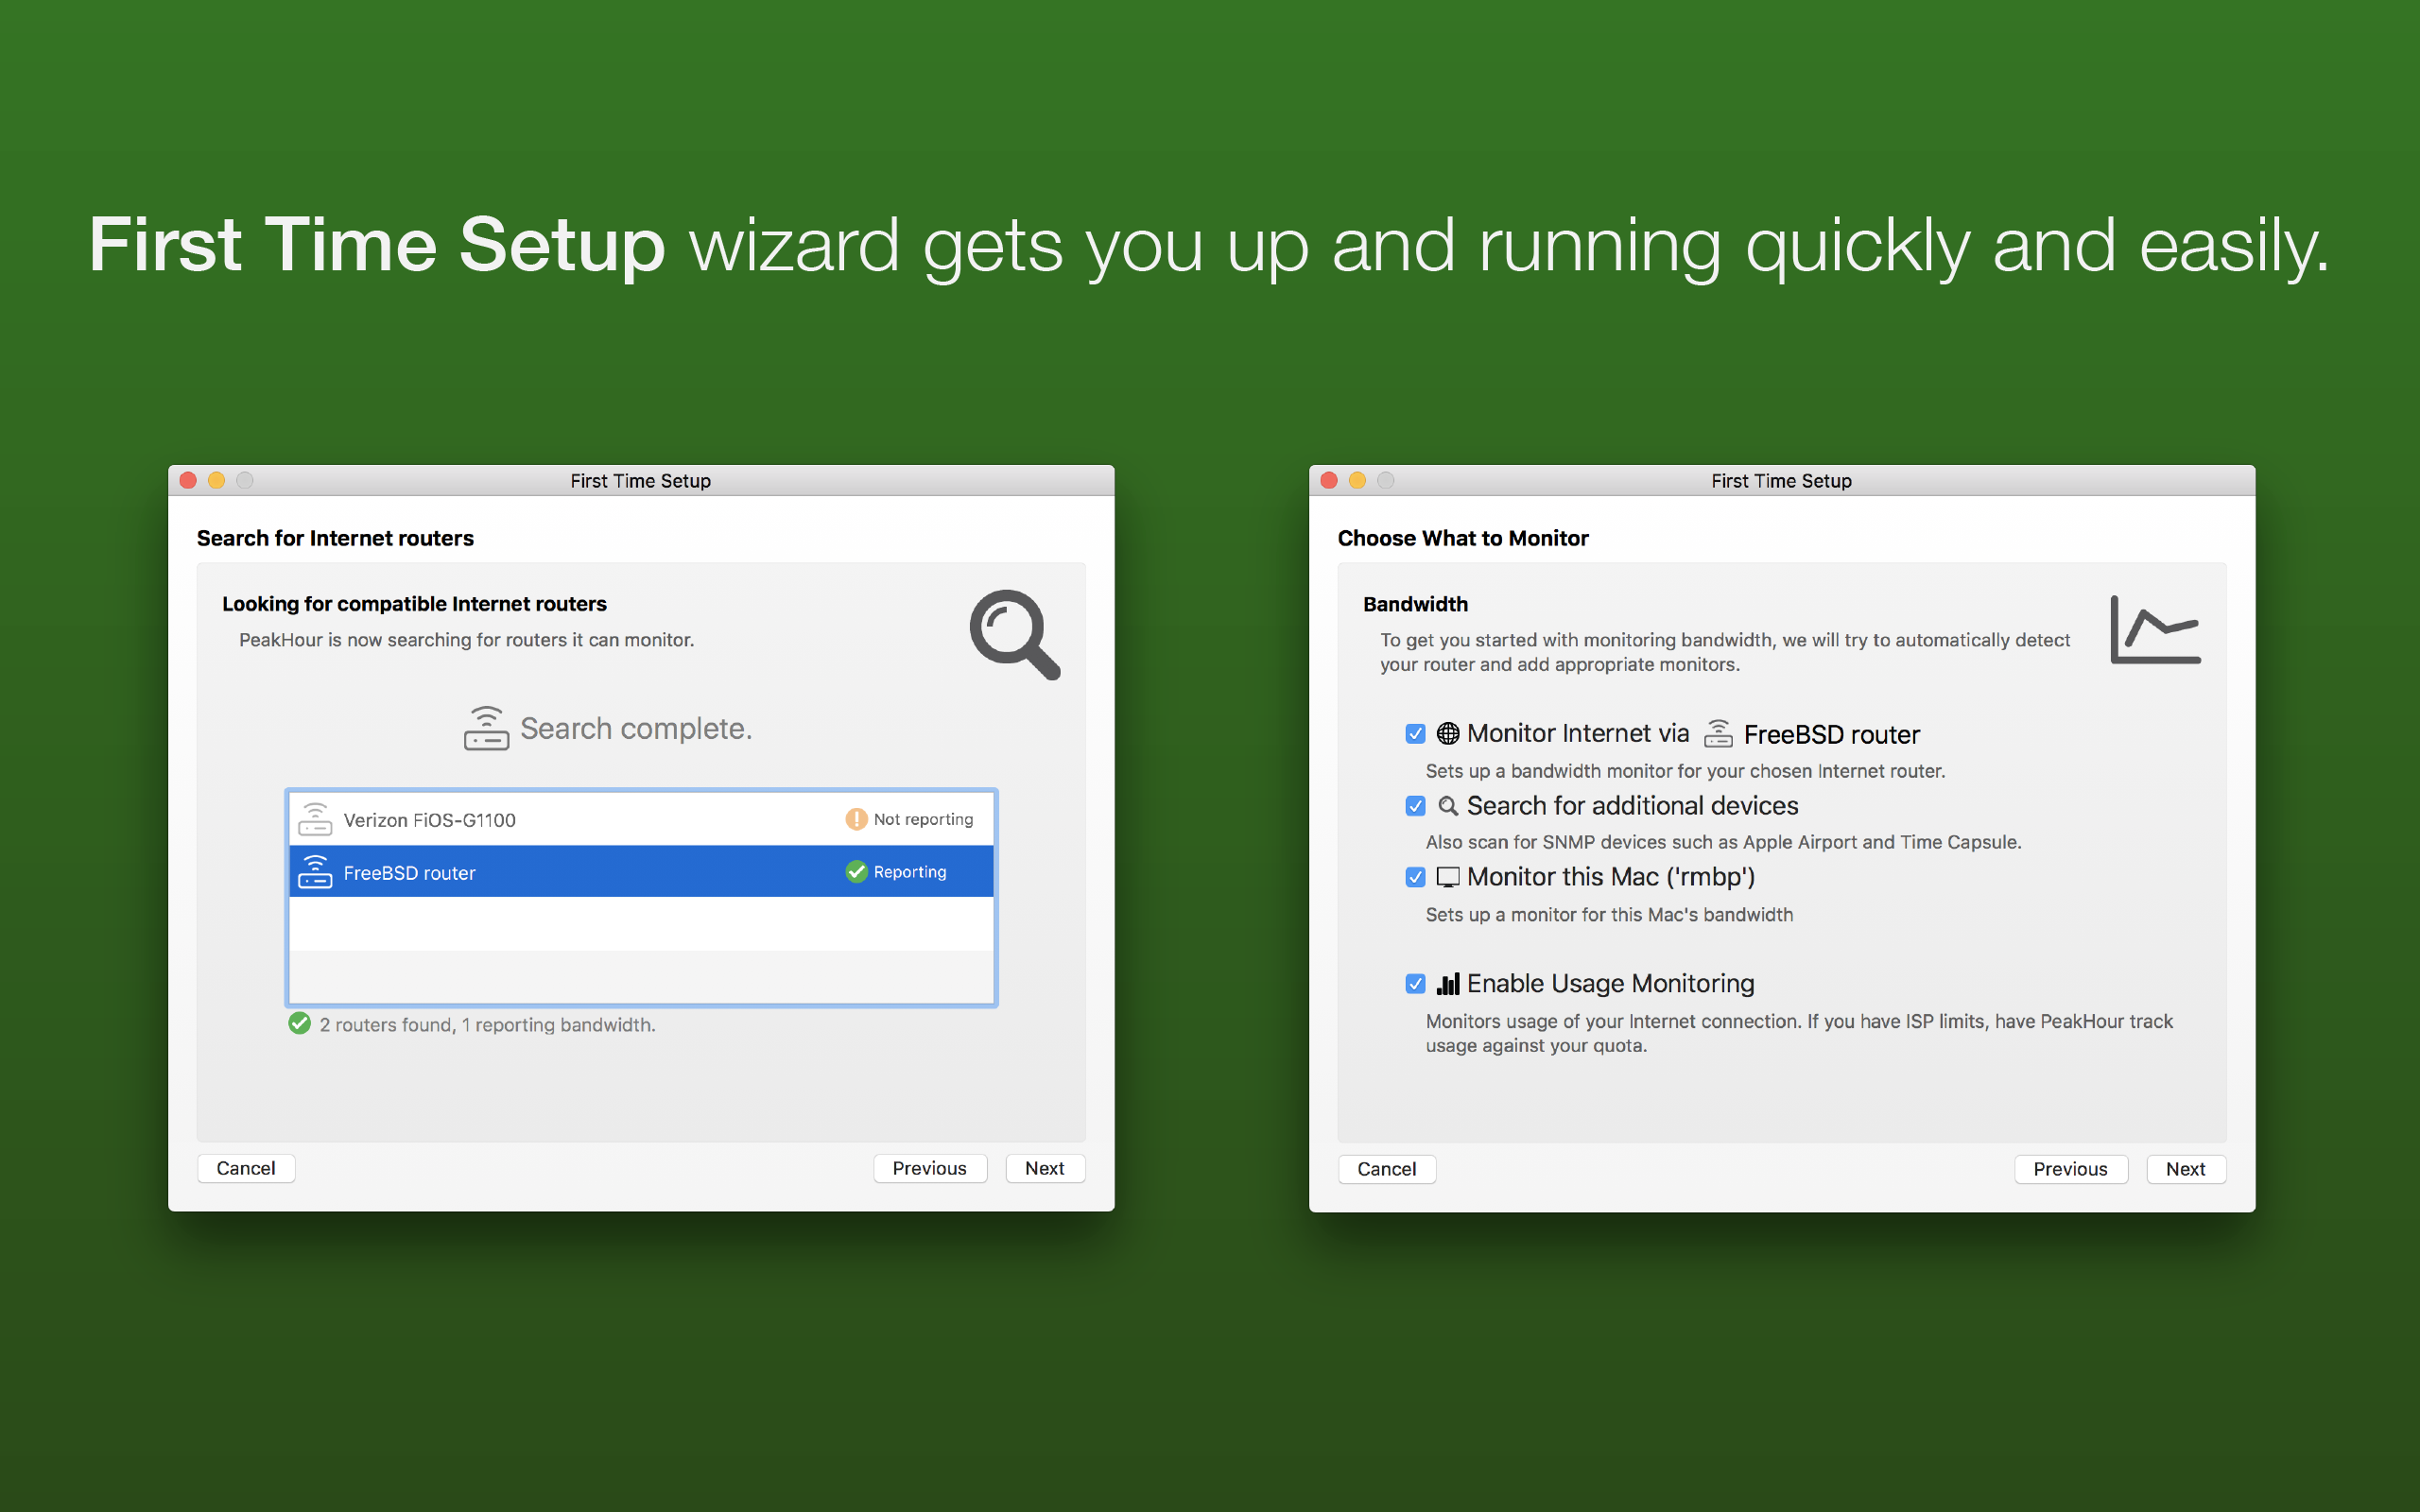Toggle Enable Usage Monitoring checkbox

(x=1415, y=984)
